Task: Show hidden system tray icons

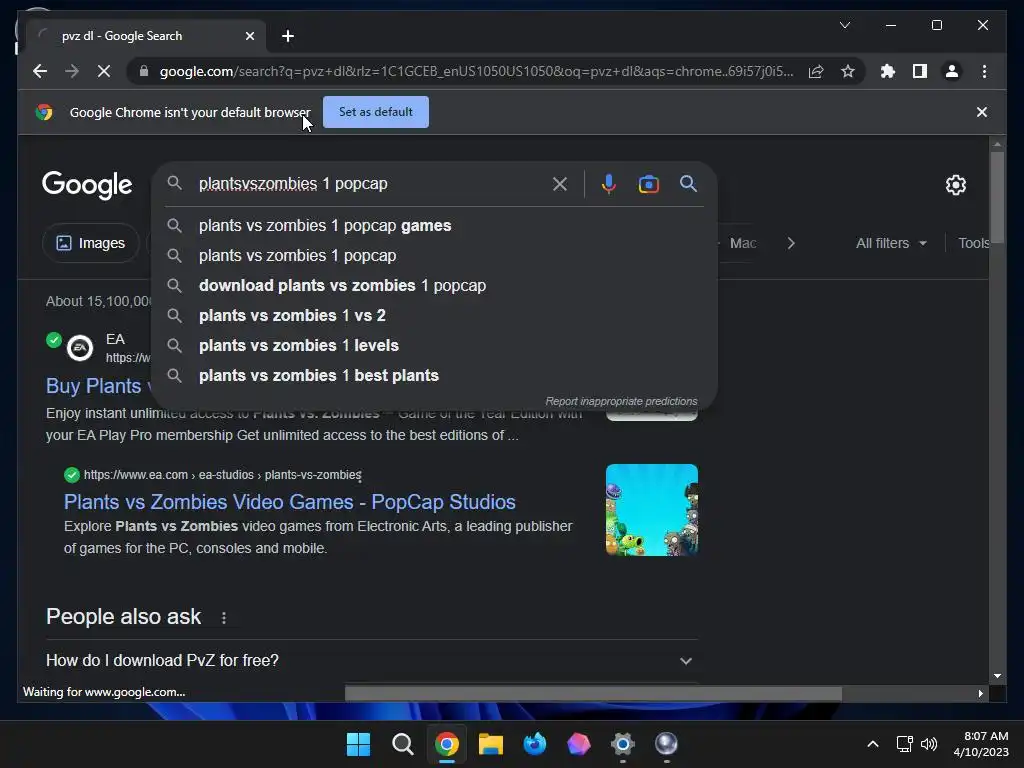Action: [872, 744]
